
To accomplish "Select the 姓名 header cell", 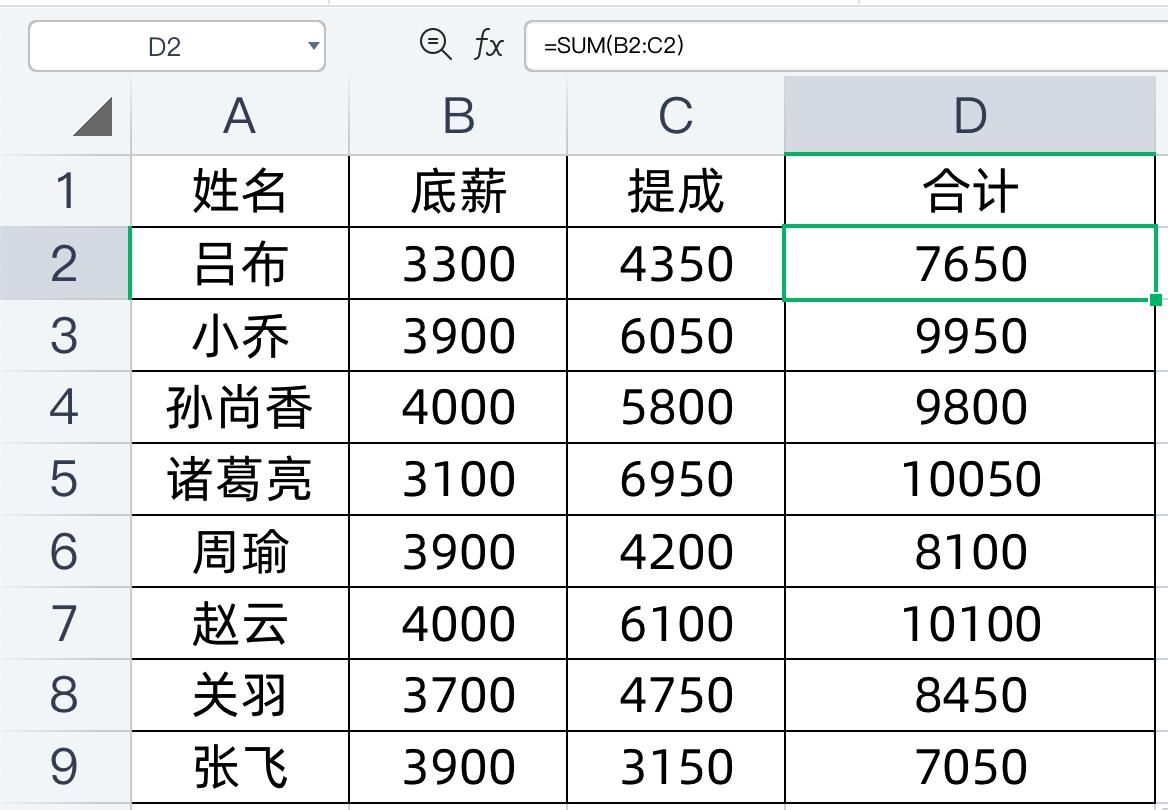I will (238, 190).
